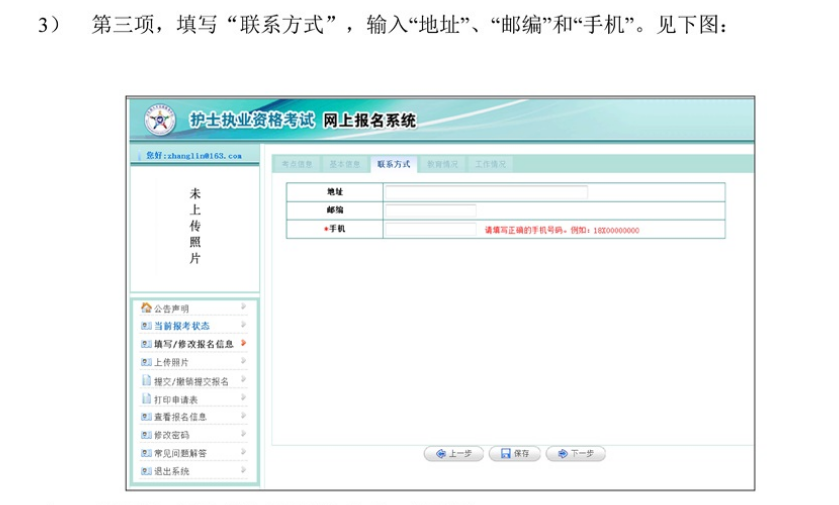This screenshot has height=505, width=839.
Task: Expand the red arrow next to 填写/修改报名信息
Action: point(243,344)
